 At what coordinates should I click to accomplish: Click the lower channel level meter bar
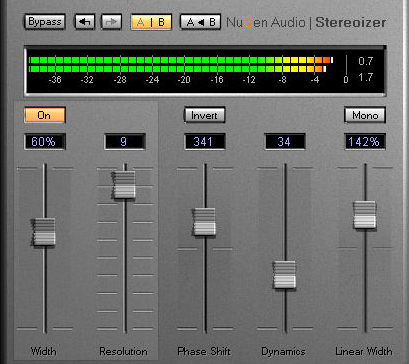point(178,69)
